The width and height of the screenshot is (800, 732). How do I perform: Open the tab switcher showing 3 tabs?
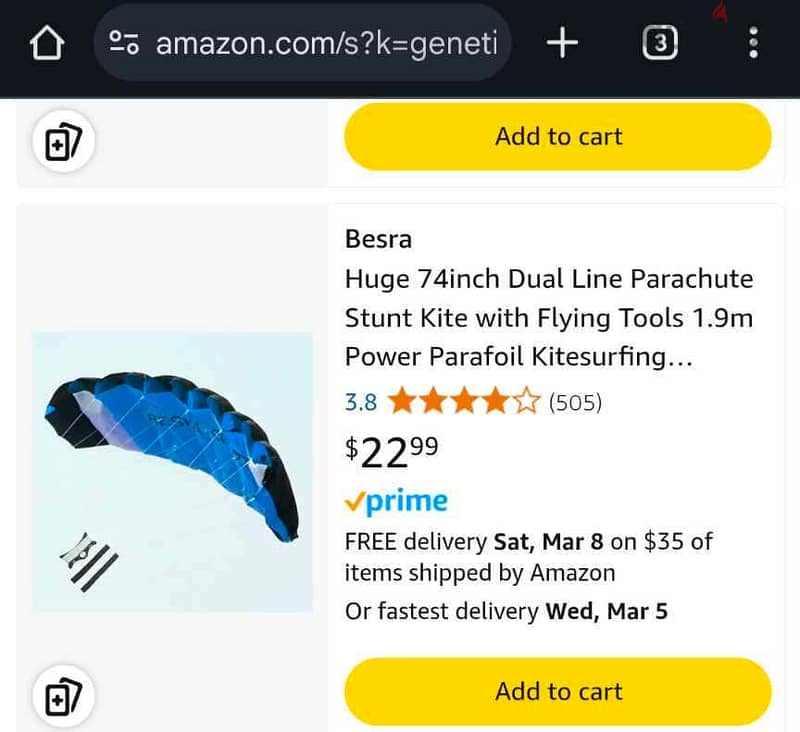(660, 43)
